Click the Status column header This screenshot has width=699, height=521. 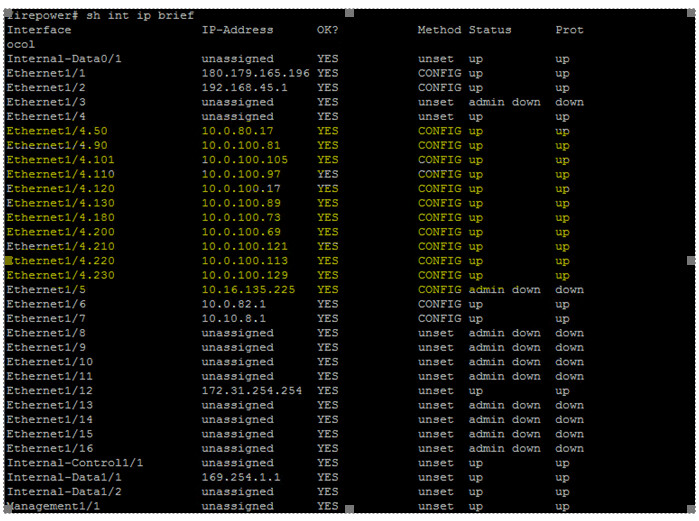click(490, 30)
